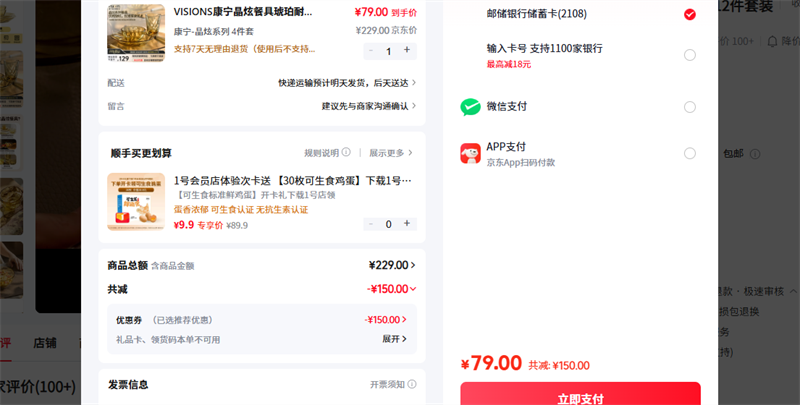Click the WeChat Pay green logo icon
Screen dimensions: 800x405
click(x=470, y=107)
